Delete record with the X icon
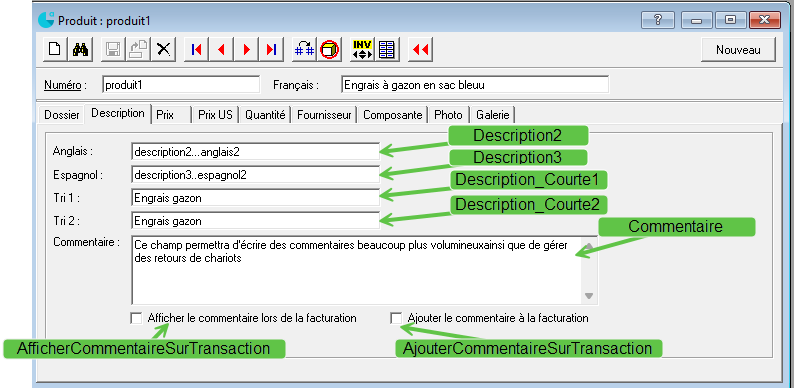Image resolution: width=794 pixels, height=388 pixels. 163,49
